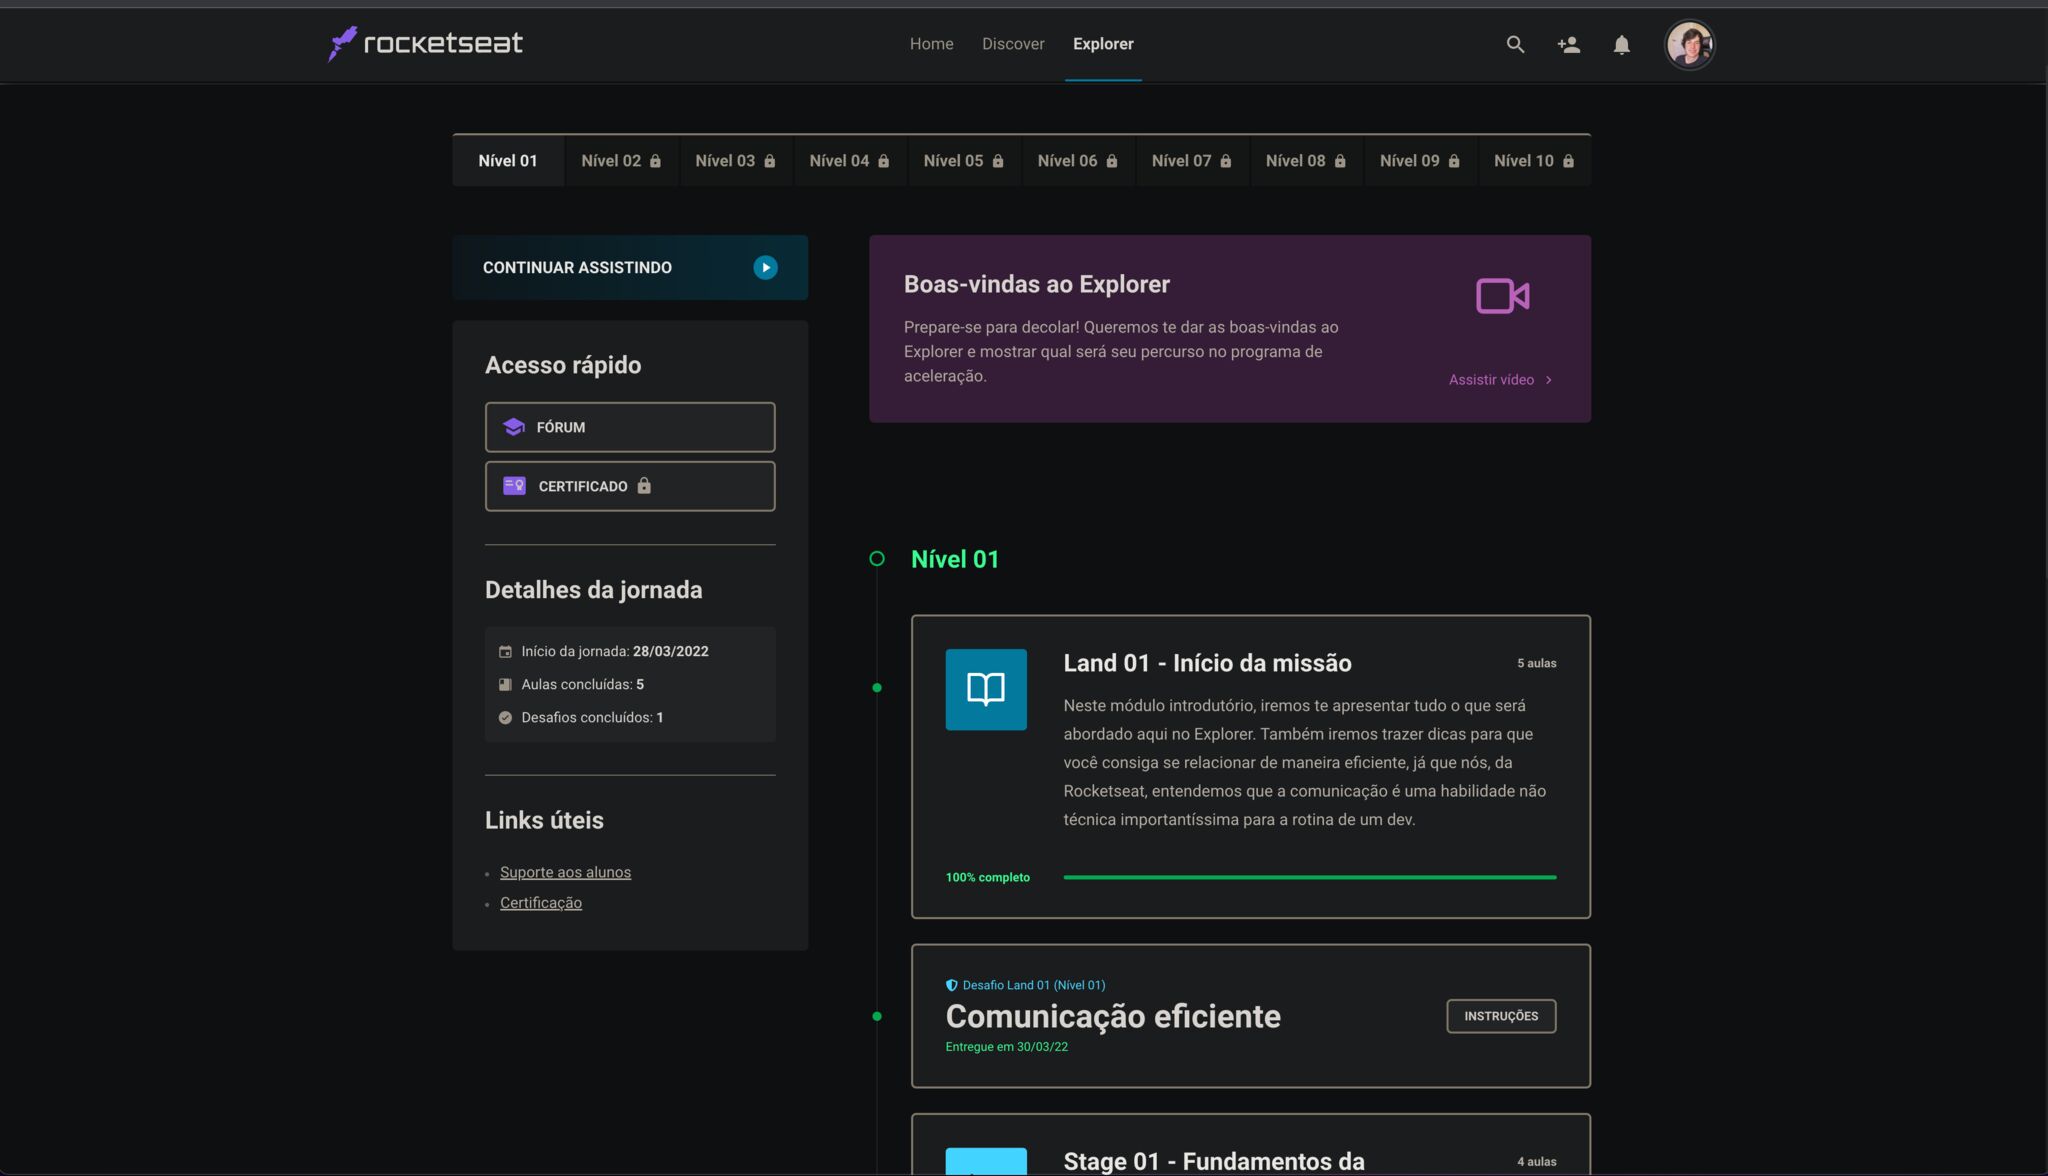Click the date 28/03/2022
This screenshot has width=2048, height=1176.
(671, 651)
